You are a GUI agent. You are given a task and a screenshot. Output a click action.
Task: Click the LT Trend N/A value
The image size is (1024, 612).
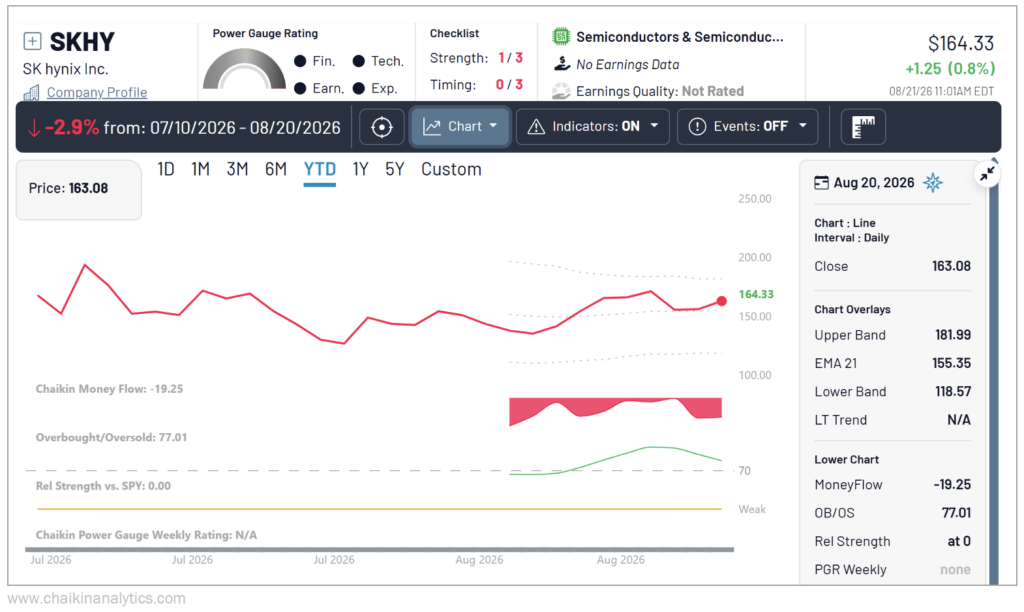[959, 420]
